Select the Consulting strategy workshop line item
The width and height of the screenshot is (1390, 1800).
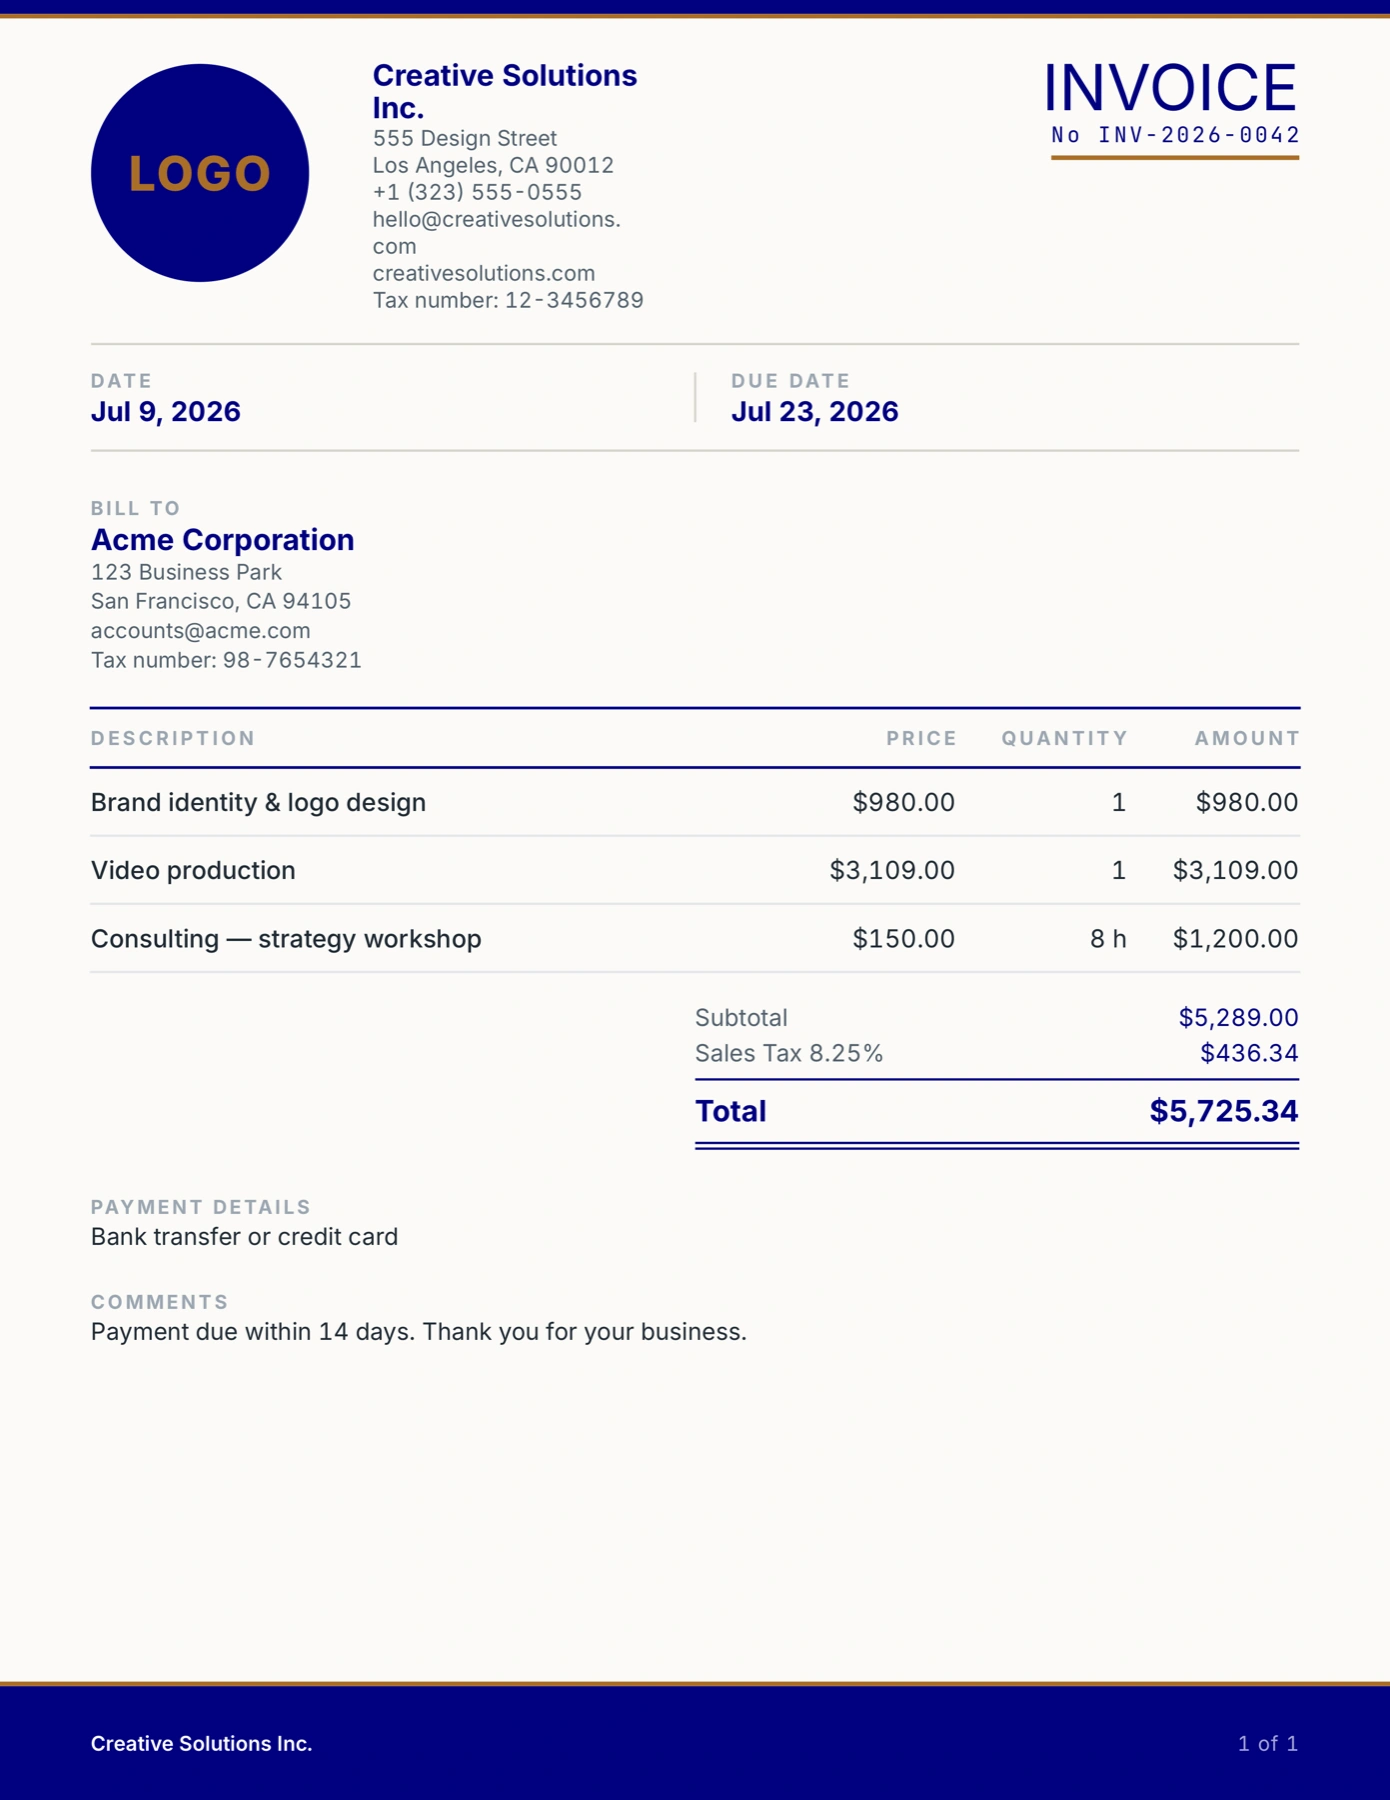click(695, 938)
